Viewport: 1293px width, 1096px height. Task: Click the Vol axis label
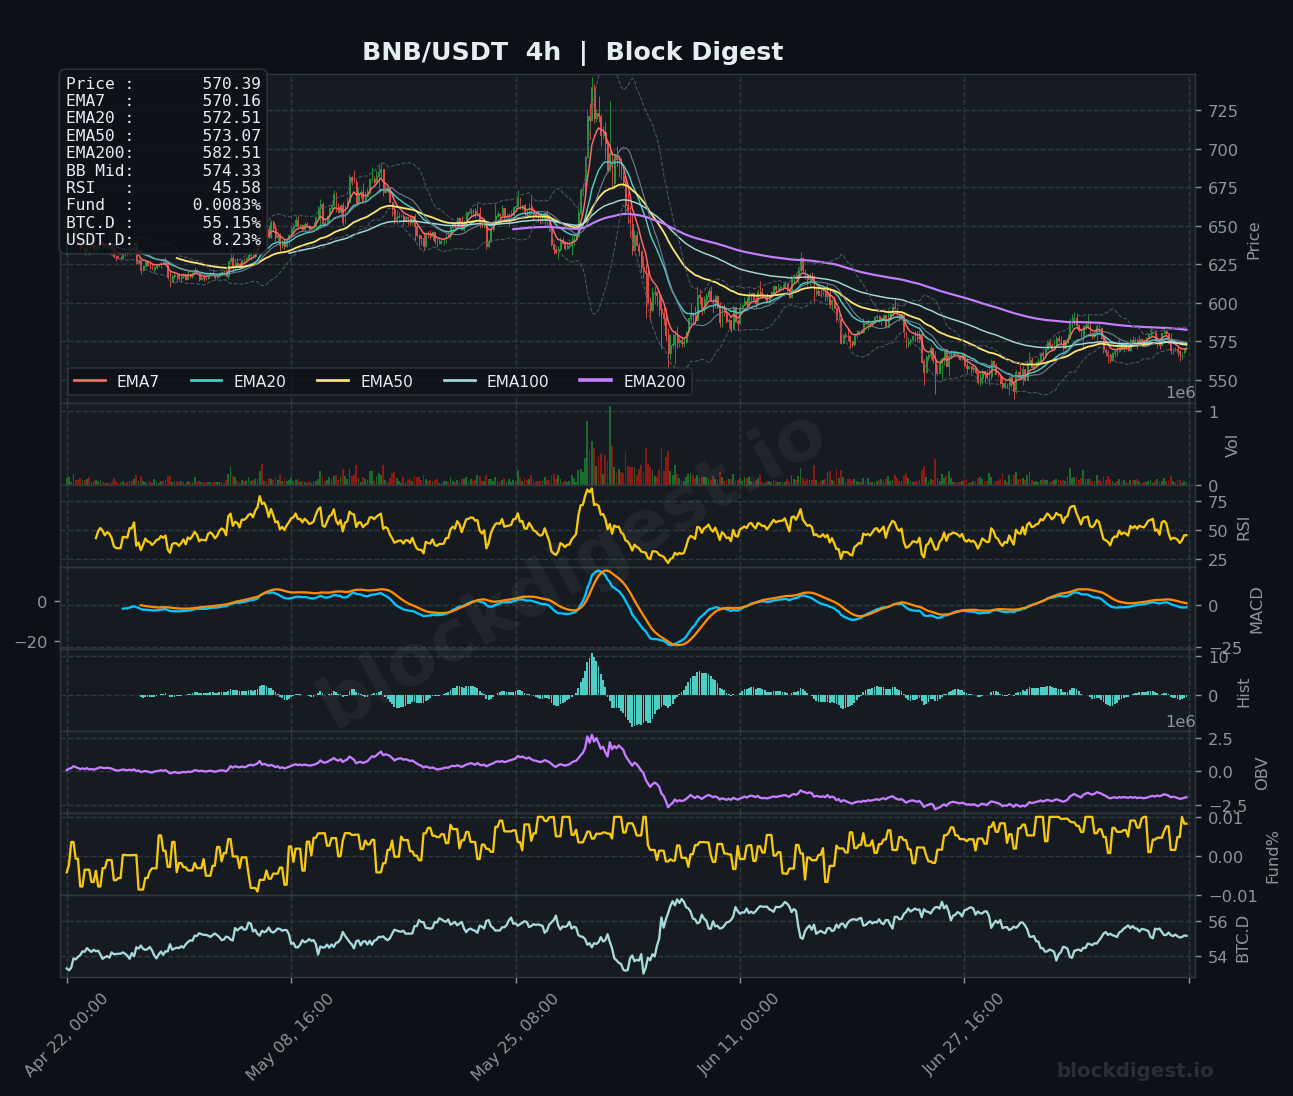point(1232,446)
